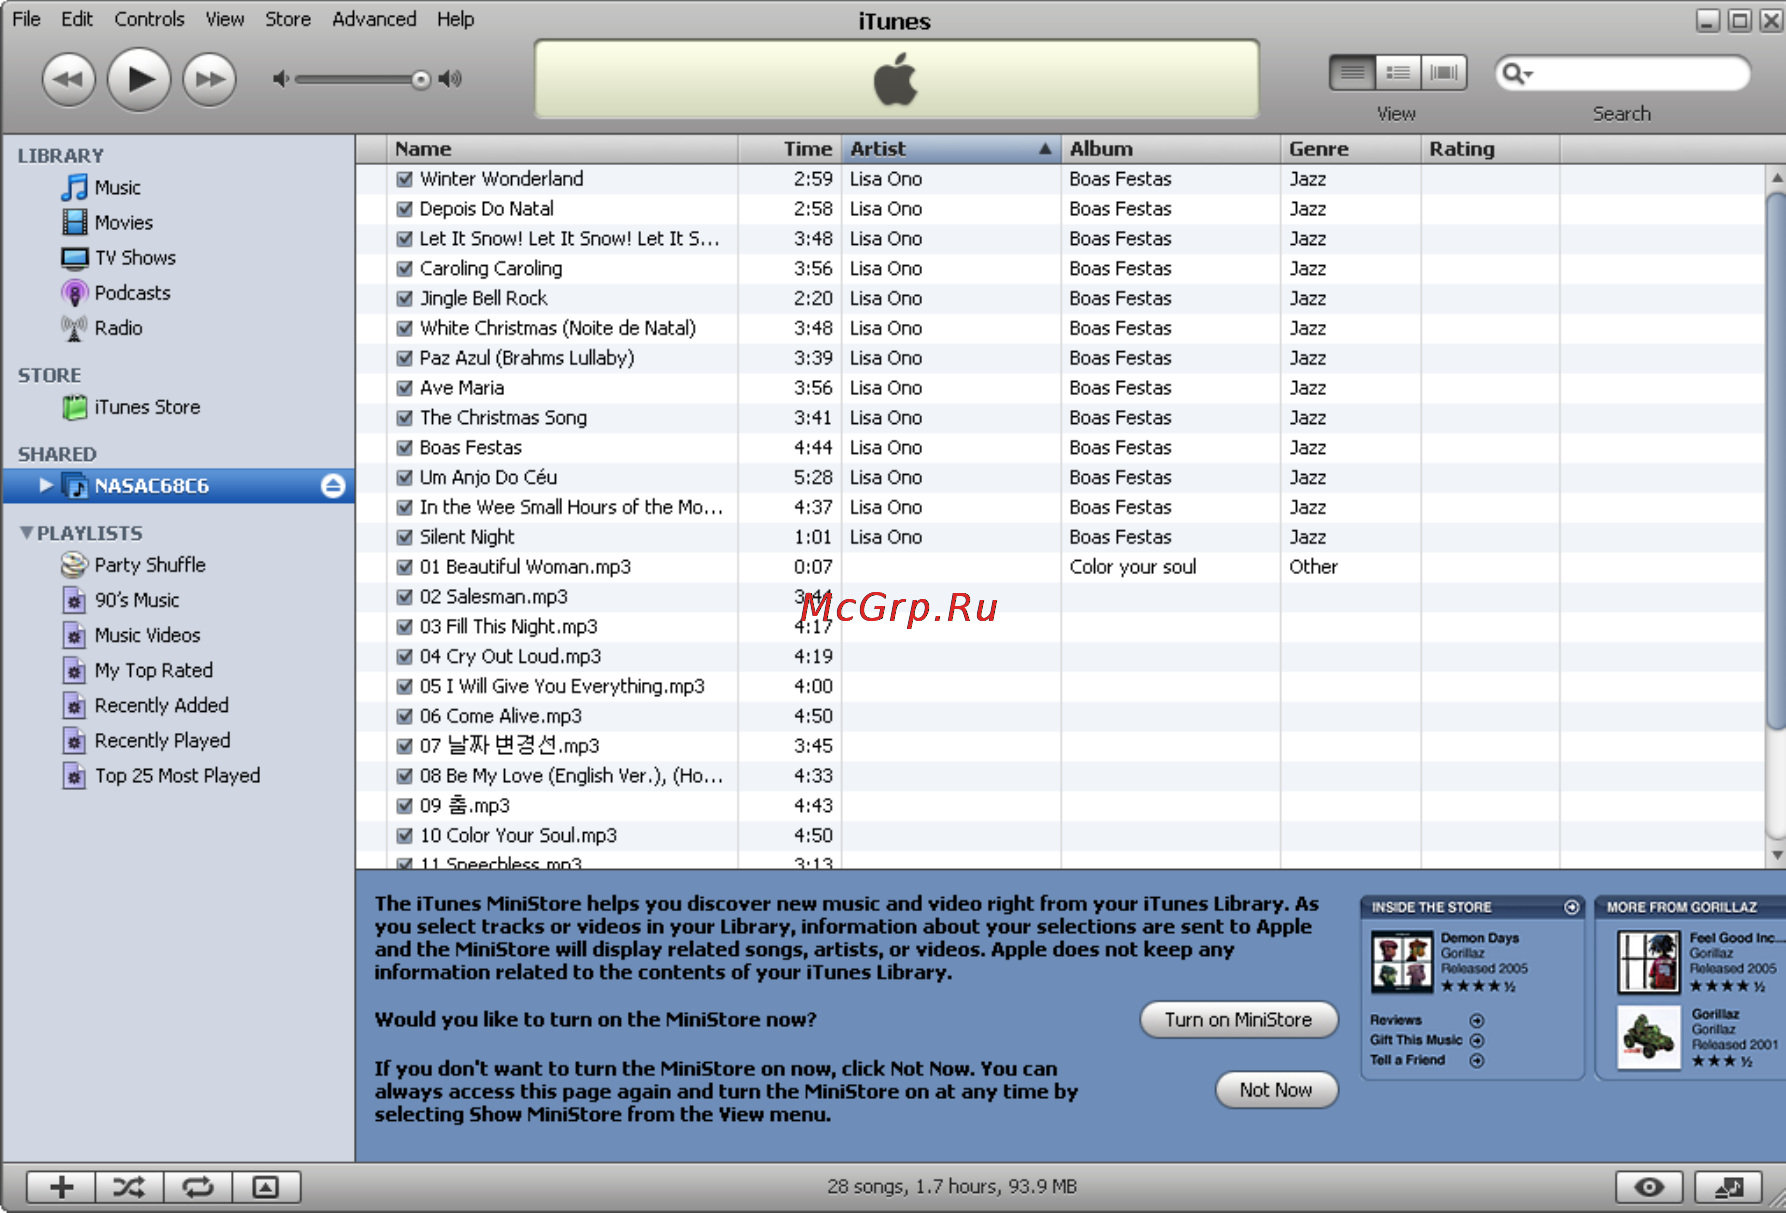Open Movies library
This screenshot has height=1213, width=1786.
(x=123, y=223)
